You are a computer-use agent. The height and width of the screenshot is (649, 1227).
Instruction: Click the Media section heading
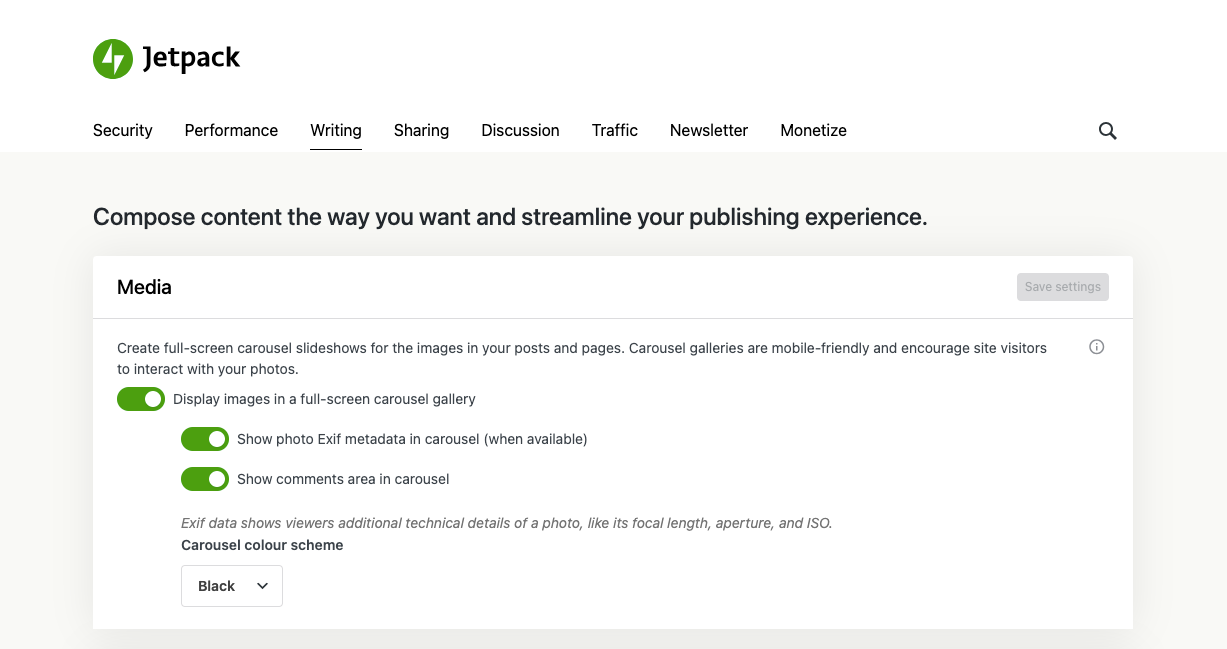tap(144, 287)
